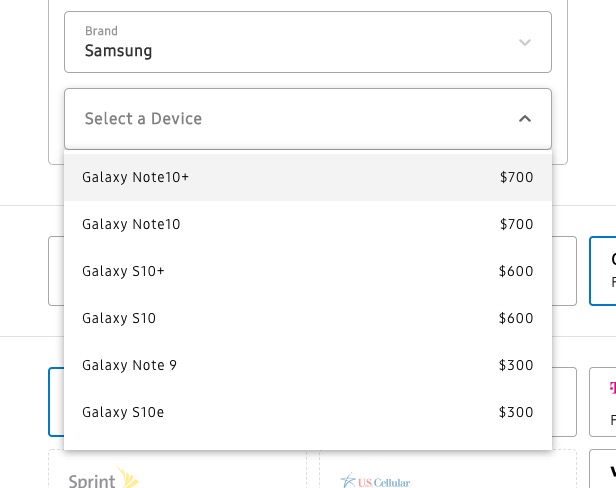The image size is (616, 488).
Task: Click the $600 price beside Galaxy S10+
Action: (516, 271)
